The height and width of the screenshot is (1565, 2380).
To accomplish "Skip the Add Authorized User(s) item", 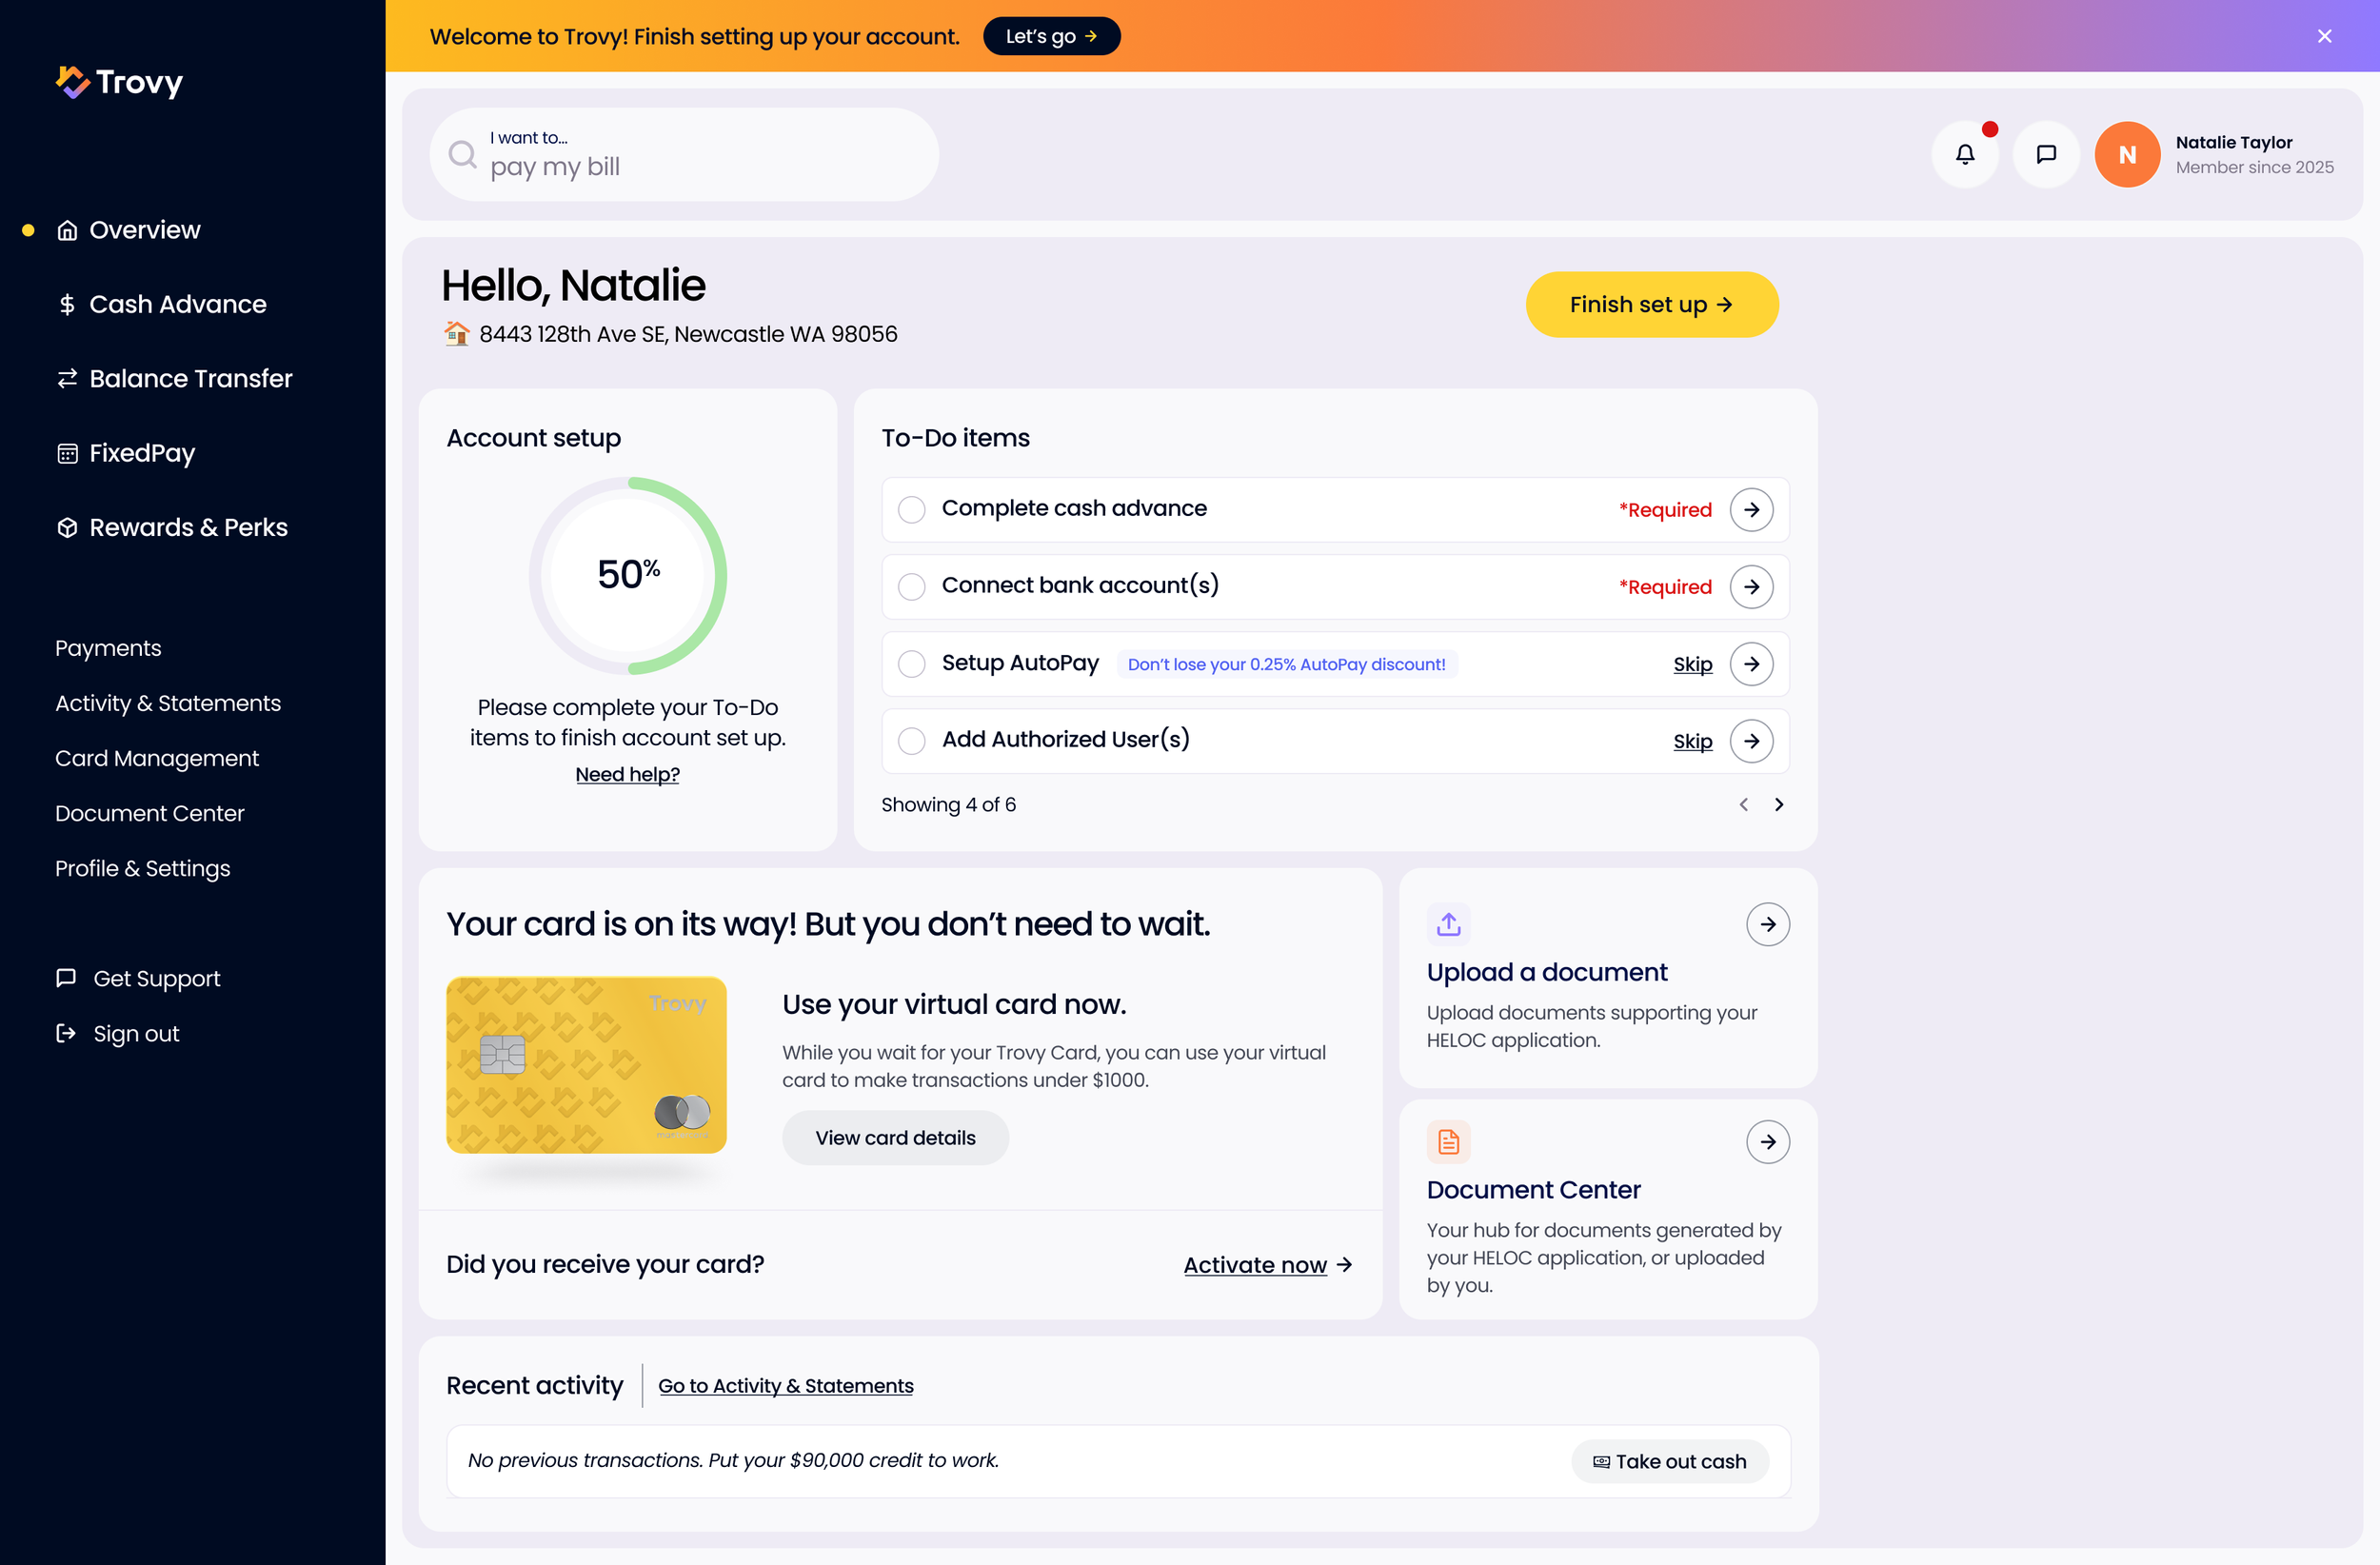I will coord(1692,741).
